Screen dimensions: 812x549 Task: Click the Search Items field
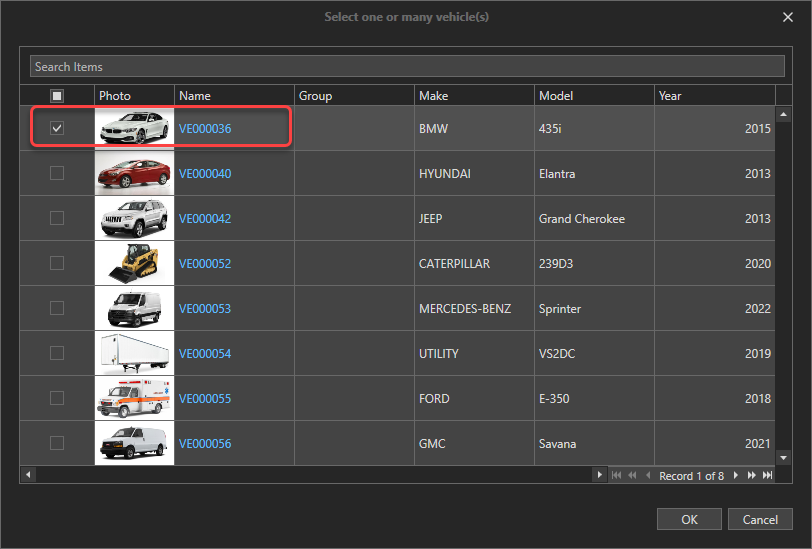coord(405,67)
